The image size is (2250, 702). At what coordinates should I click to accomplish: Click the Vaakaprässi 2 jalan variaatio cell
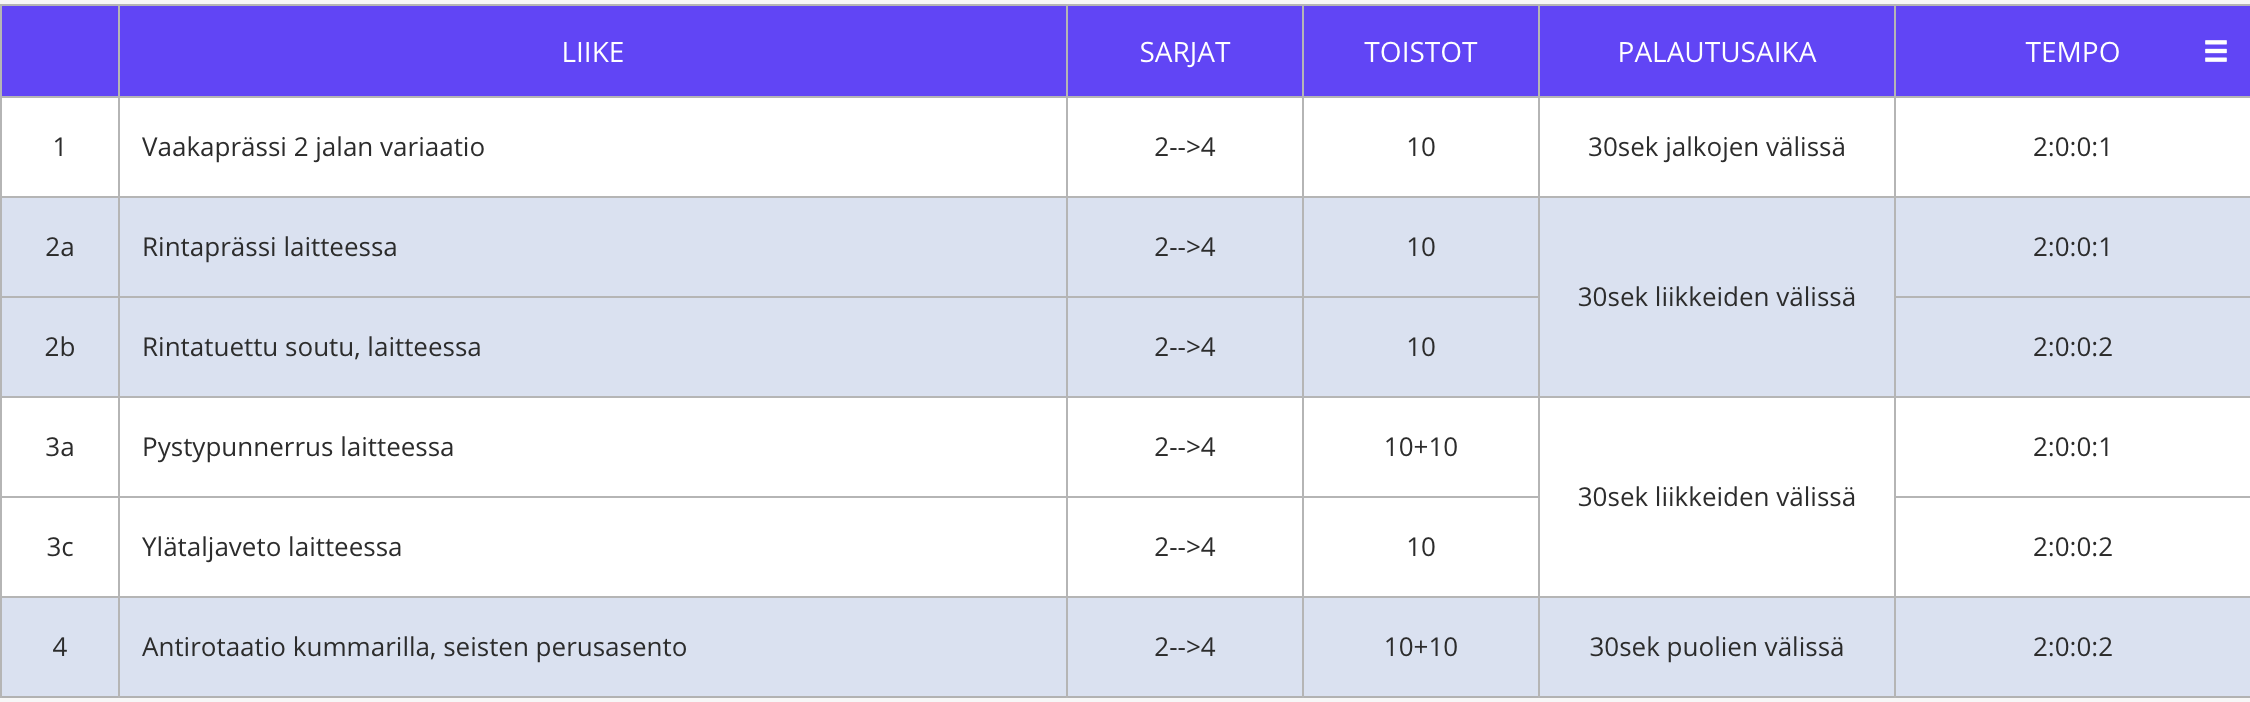click(593, 147)
